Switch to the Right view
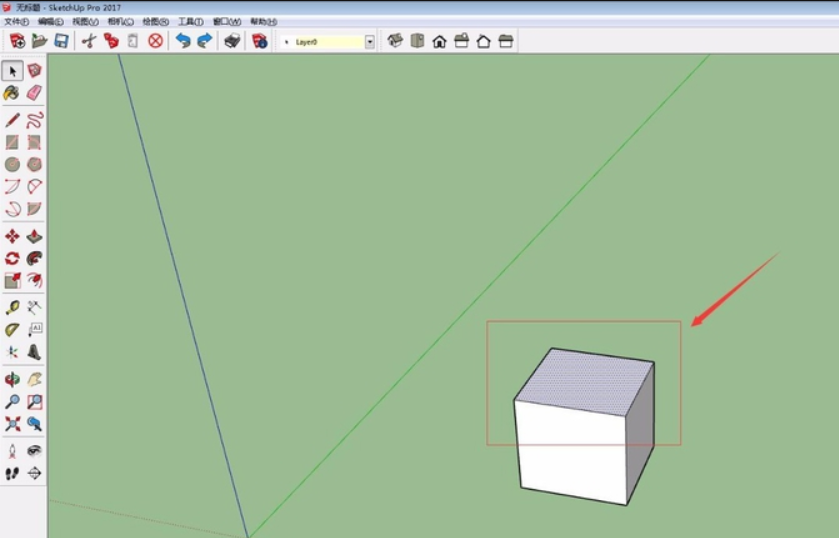The height and width of the screenshot is (538, 839). 461,41
